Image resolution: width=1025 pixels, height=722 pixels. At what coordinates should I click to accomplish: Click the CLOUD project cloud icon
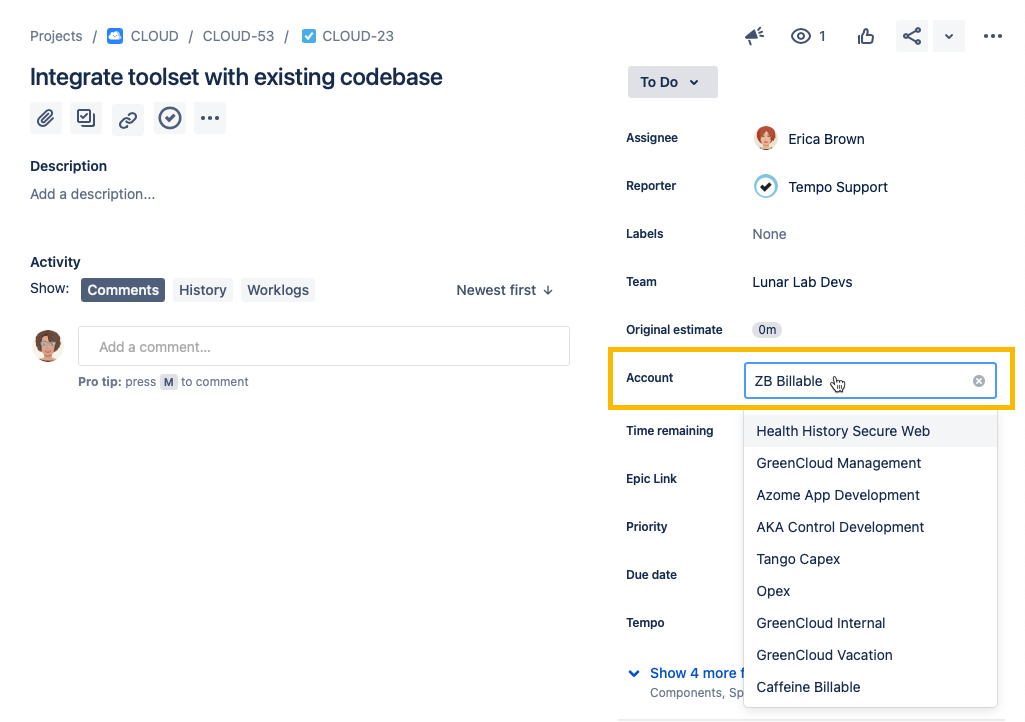[115, 36]
